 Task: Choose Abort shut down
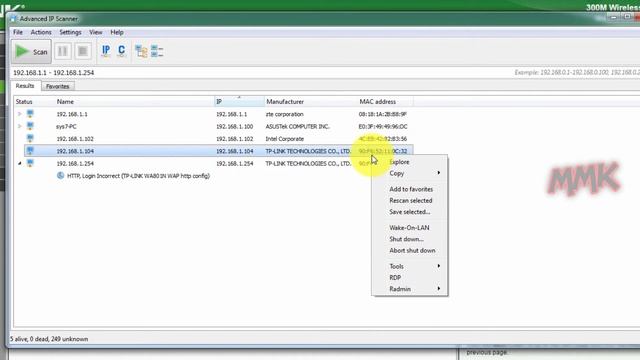pyautogui.click(x=410, y=251)
